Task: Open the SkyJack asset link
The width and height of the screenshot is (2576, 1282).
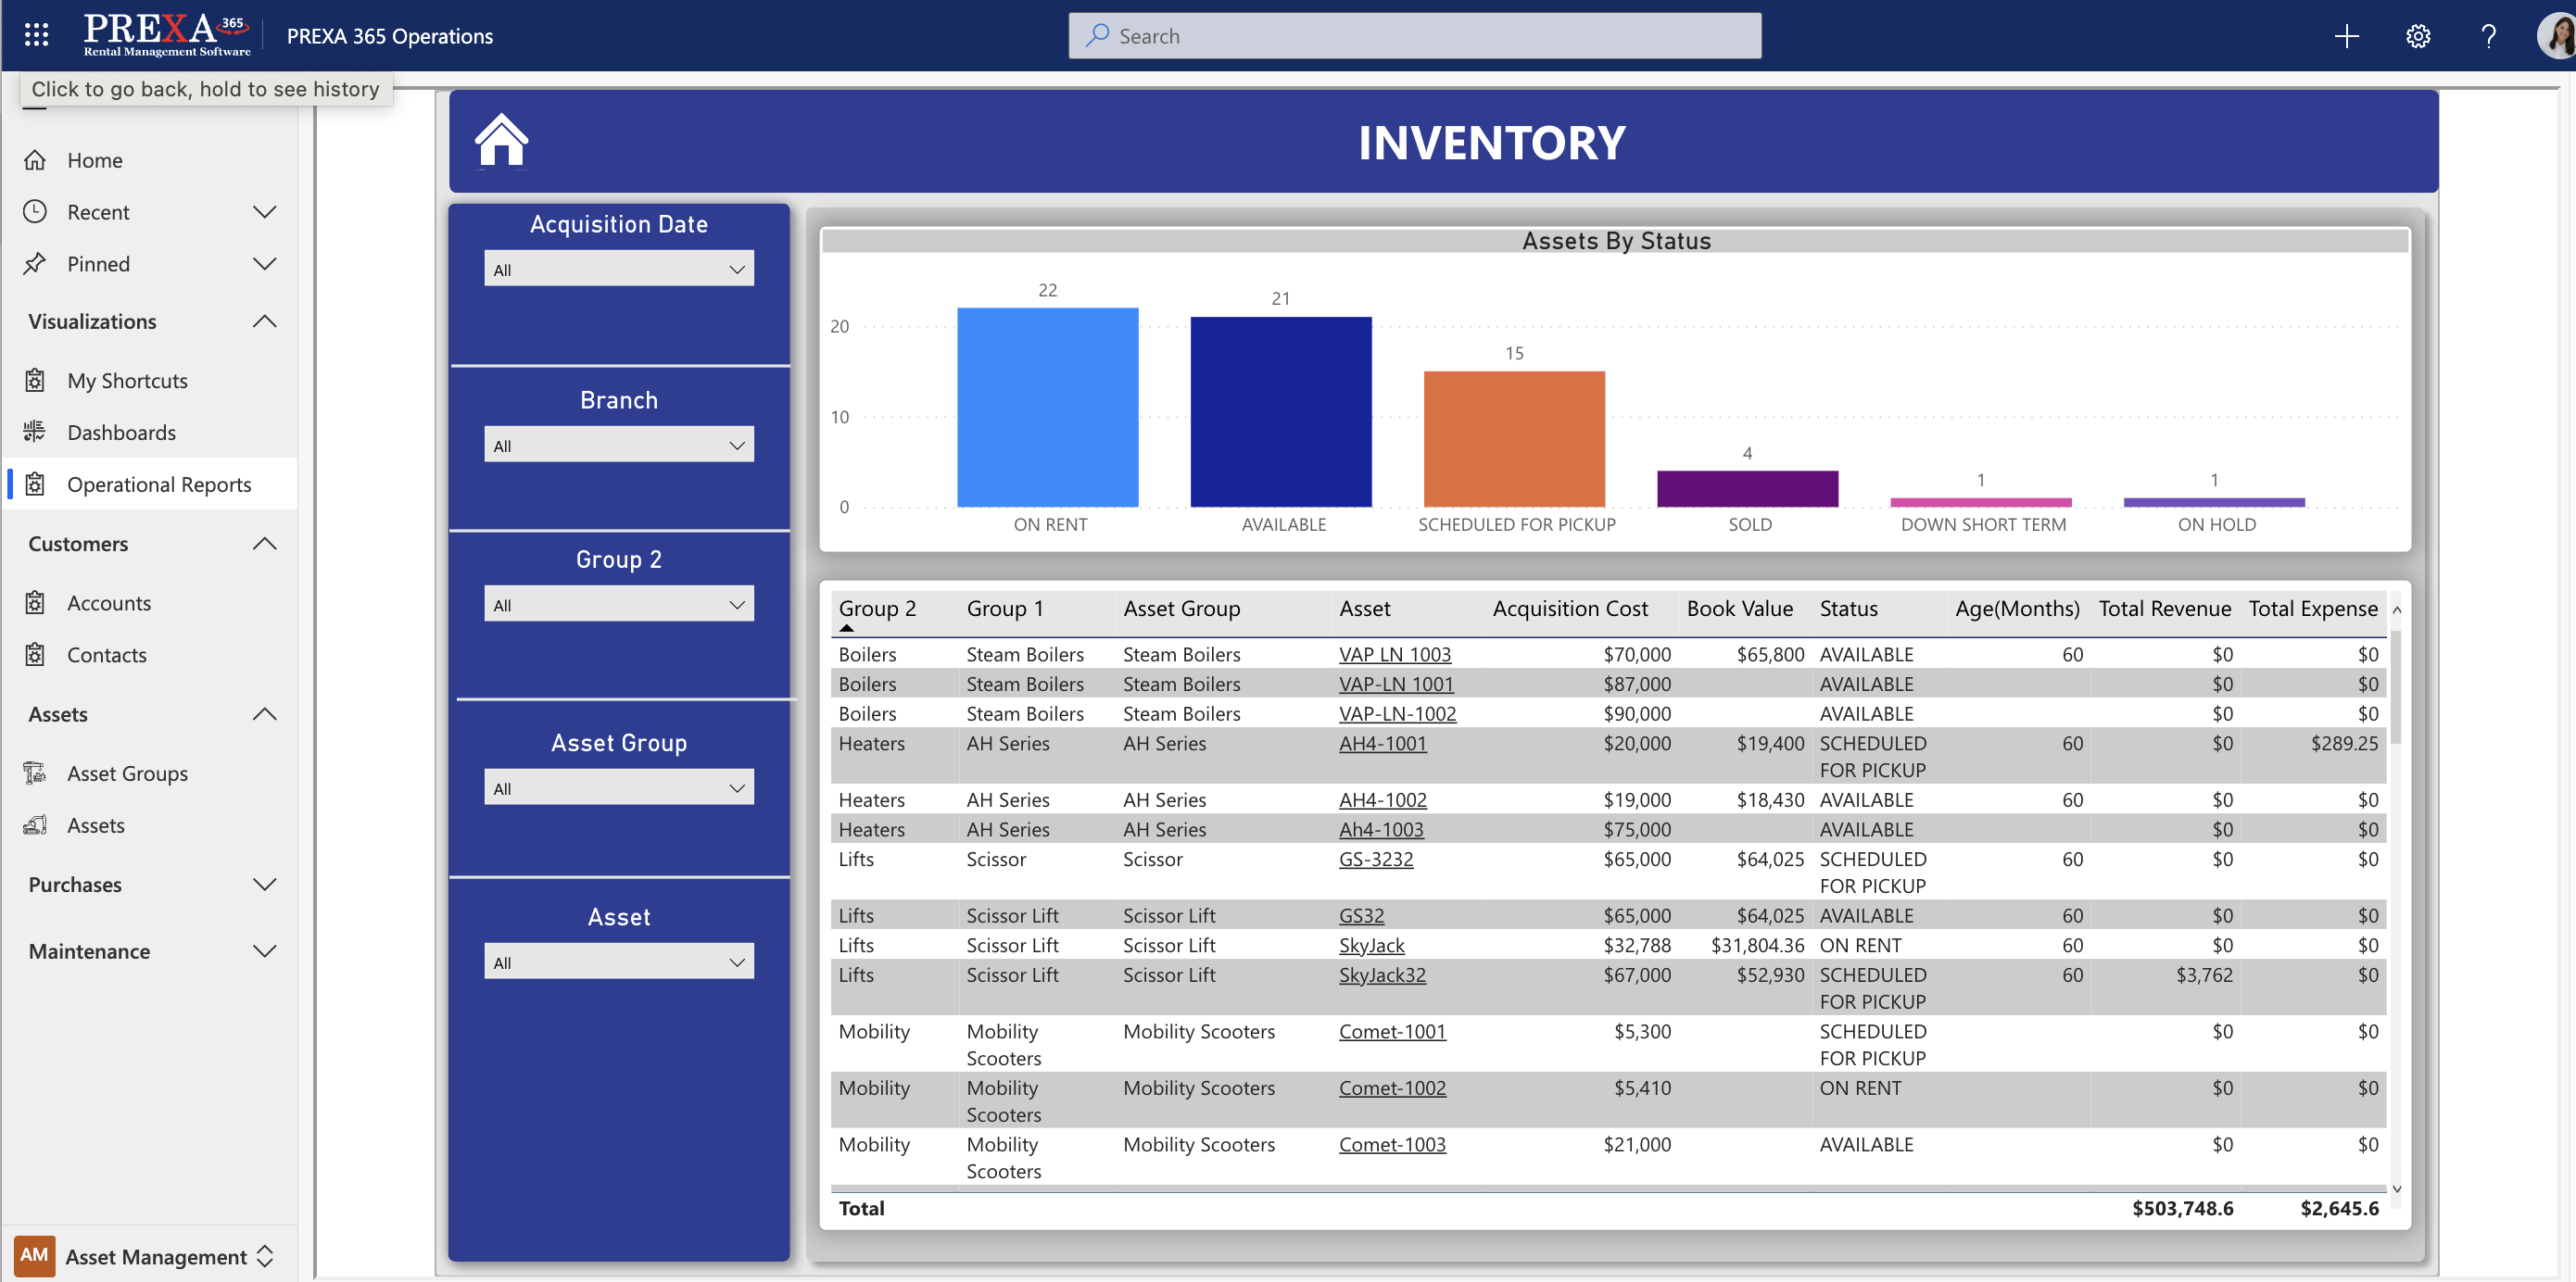Action: (1372, 945)
